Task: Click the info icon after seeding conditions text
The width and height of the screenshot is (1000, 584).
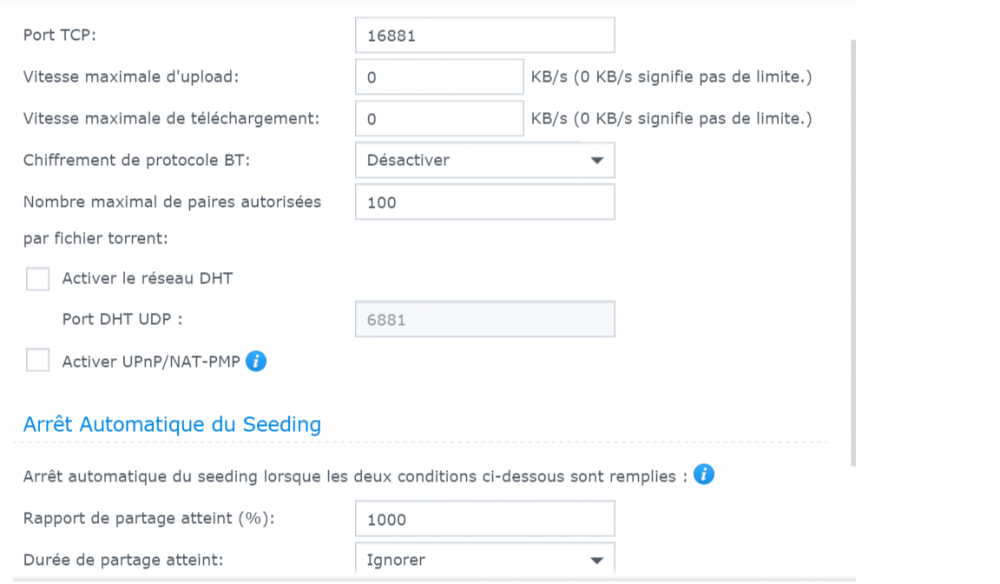Action: tap(704, 475)
